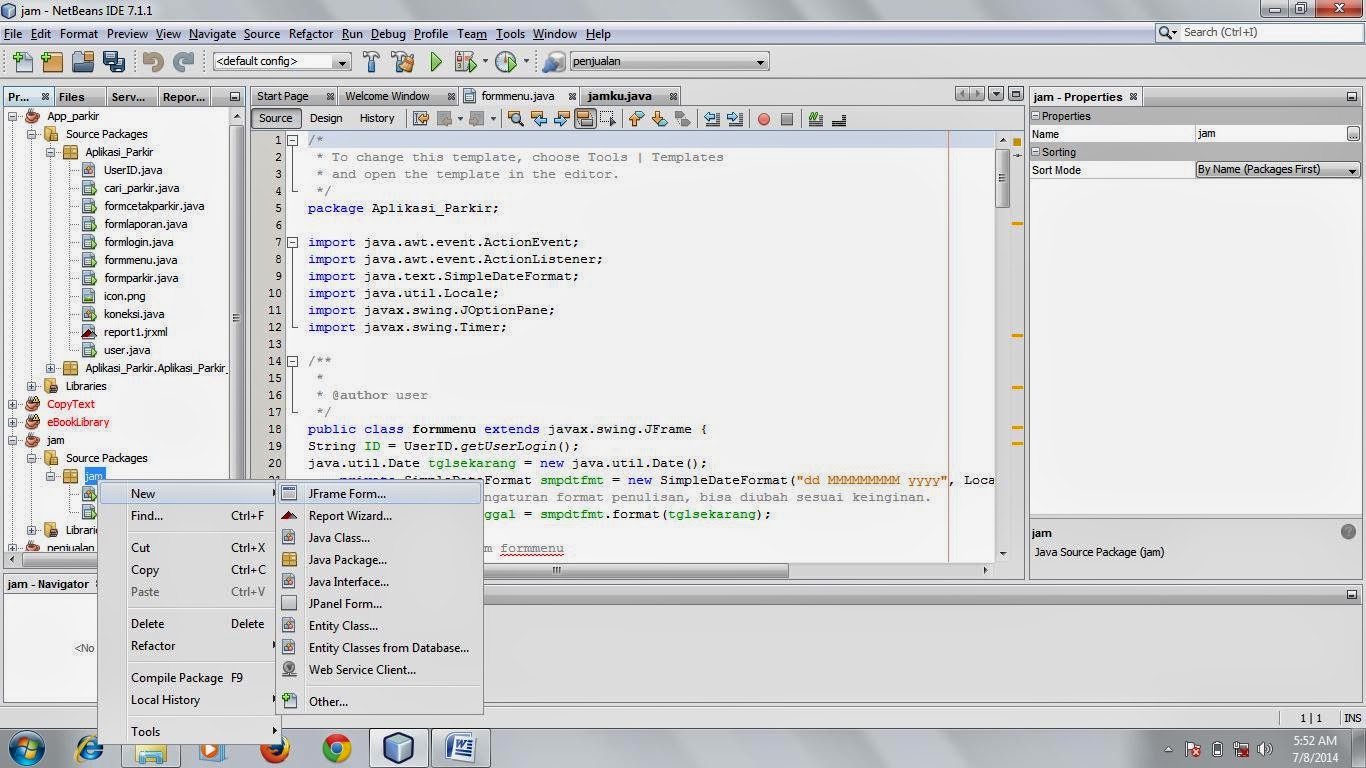1366x768 pixels.
Task: Build the project using the hammer icon
Action: tap(371, 61)
